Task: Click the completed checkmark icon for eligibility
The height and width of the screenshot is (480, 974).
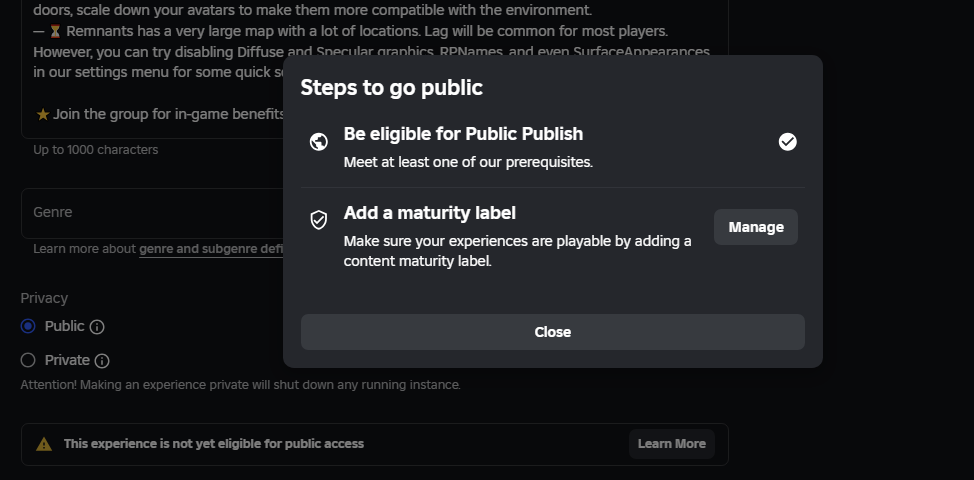Action: pyautogui.click(x=788, y=142)
